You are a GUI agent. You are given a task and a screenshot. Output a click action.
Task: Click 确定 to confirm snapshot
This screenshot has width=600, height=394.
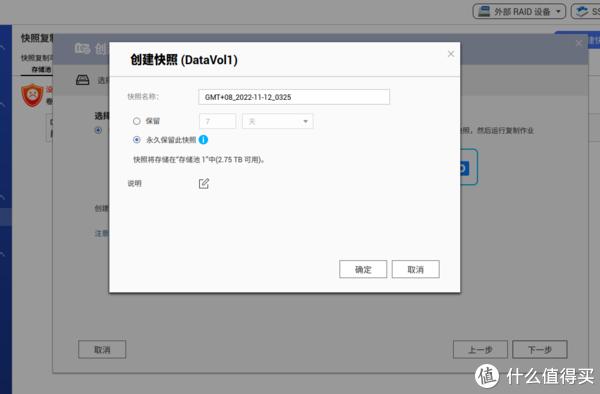coord(363,269)
